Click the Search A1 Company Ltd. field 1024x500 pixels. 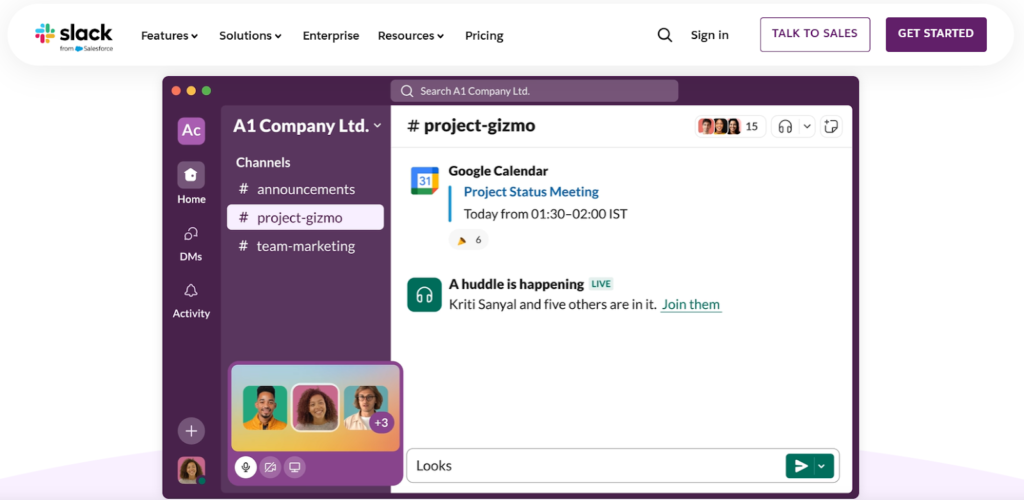[x=534, y=91]
